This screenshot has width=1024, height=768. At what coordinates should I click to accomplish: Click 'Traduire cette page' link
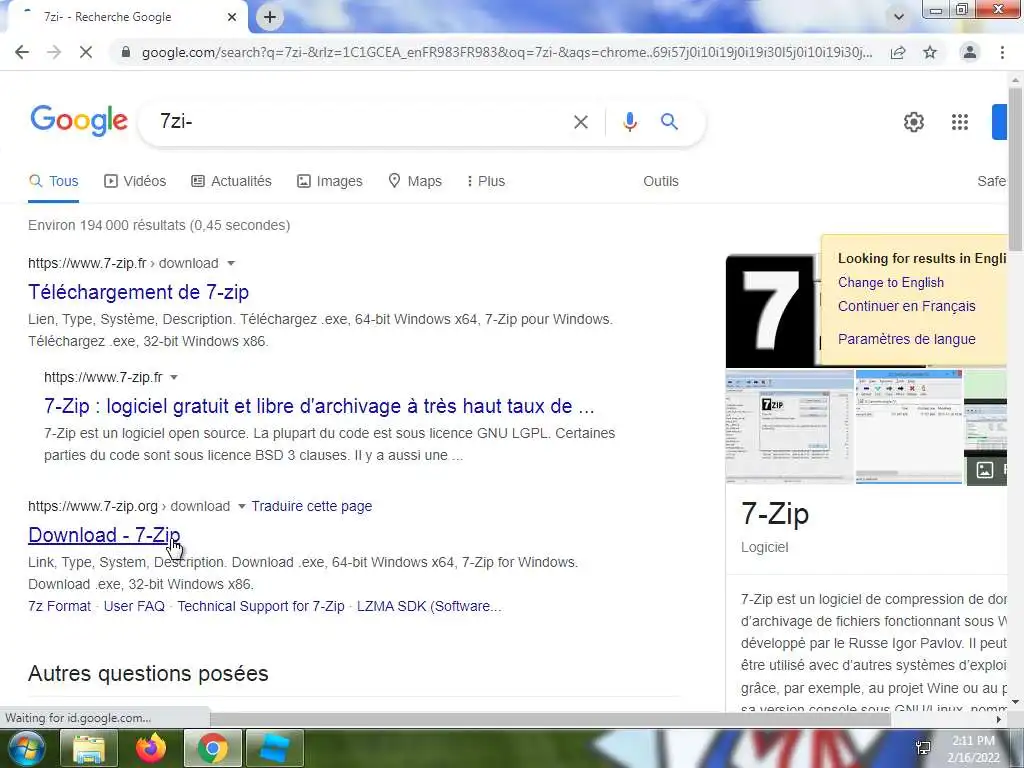tap(312, 506)
